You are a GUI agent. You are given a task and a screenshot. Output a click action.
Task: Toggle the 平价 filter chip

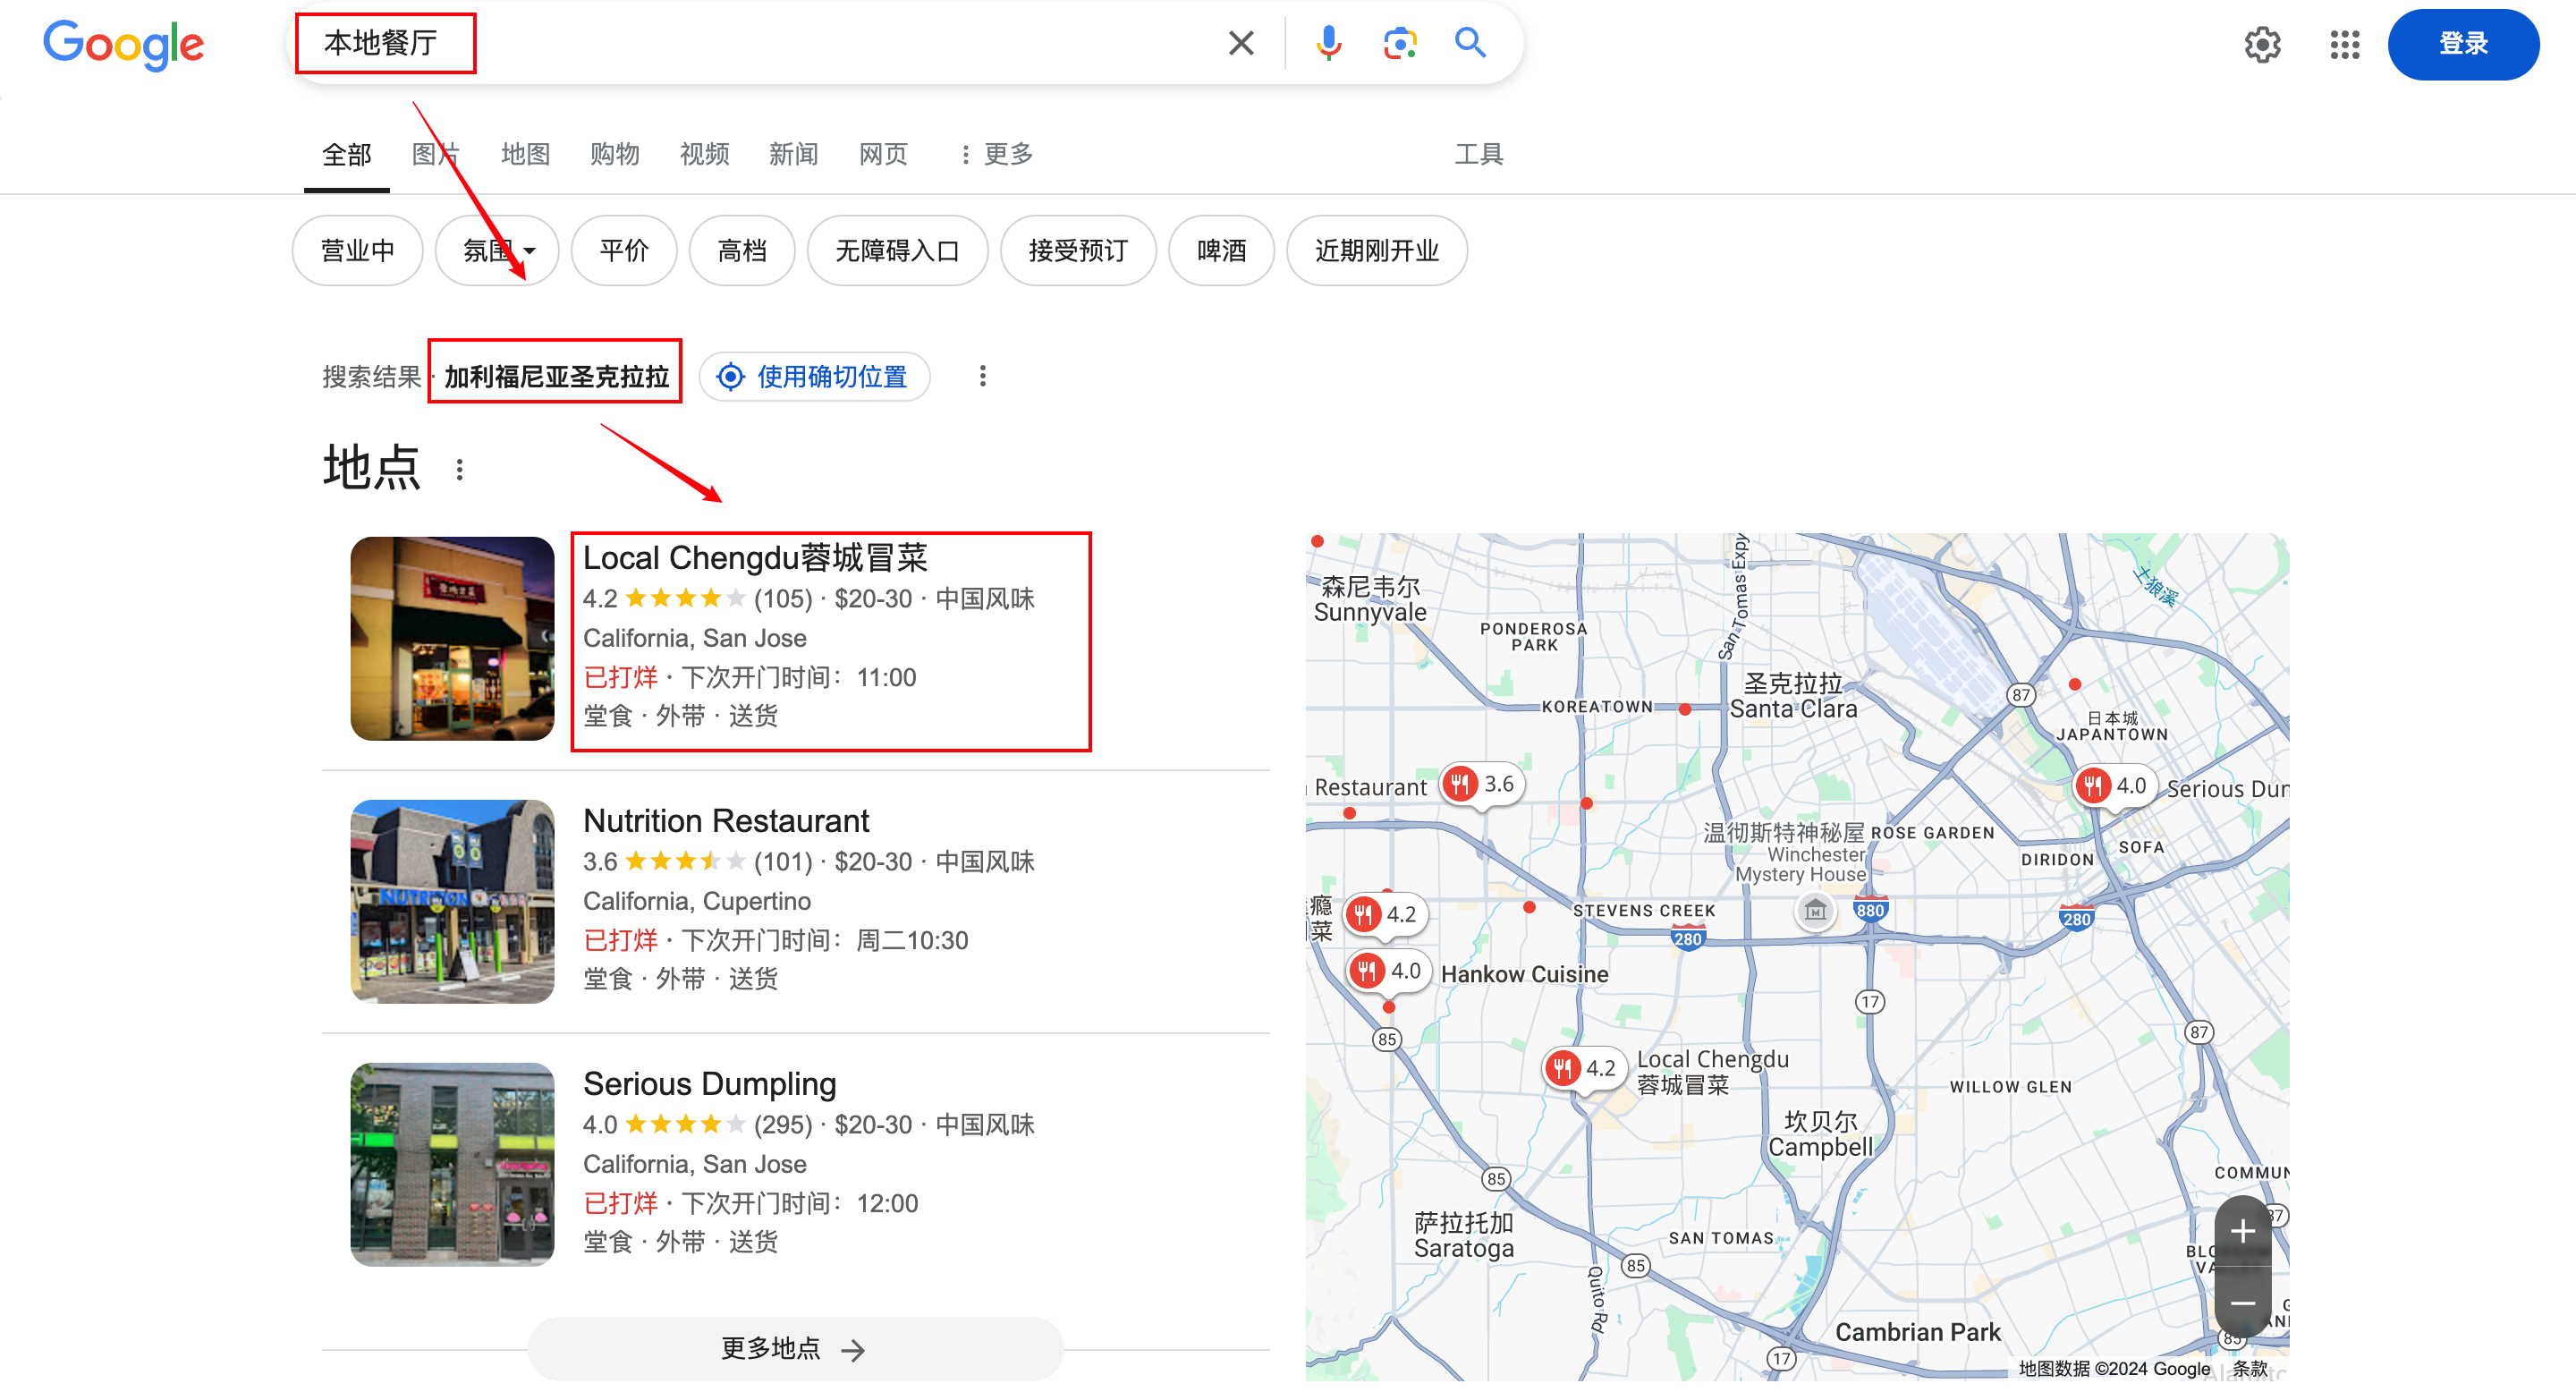(624, 250)
